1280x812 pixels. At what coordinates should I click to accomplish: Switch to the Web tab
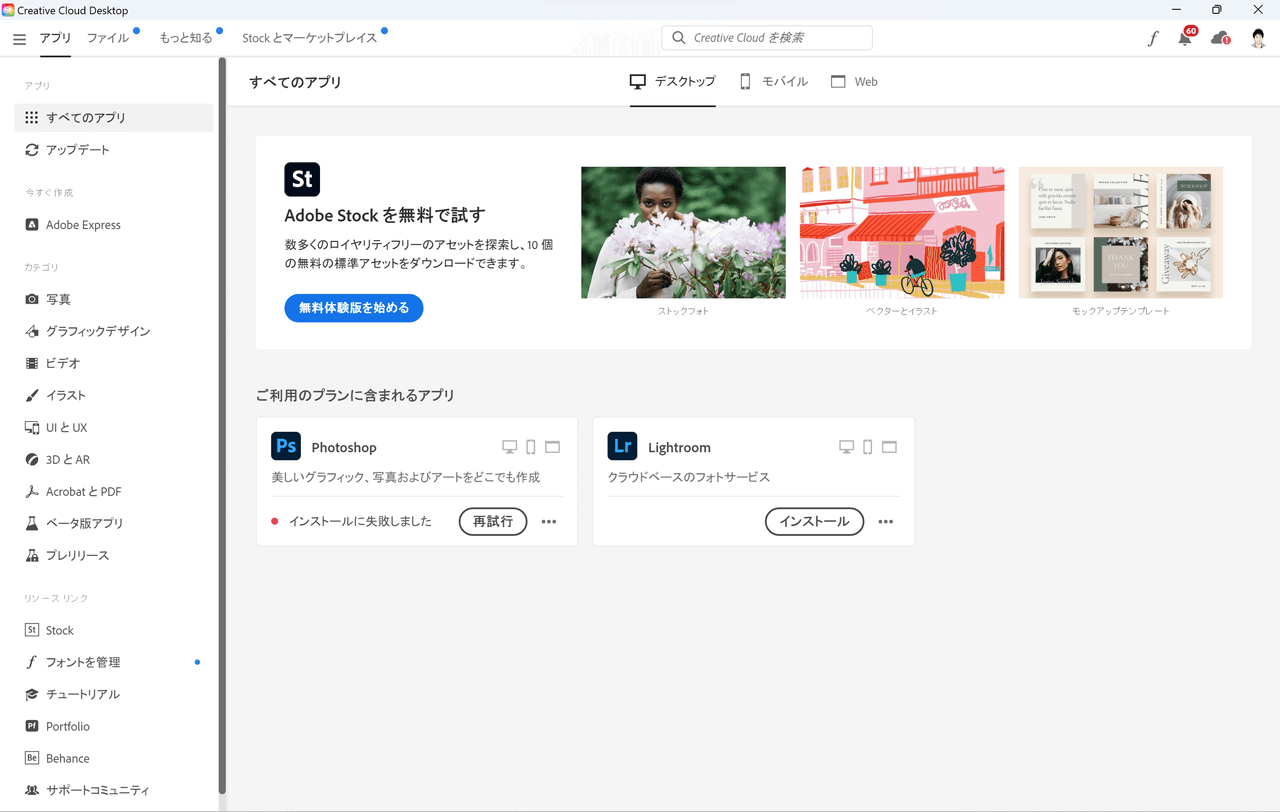point(854,82)
